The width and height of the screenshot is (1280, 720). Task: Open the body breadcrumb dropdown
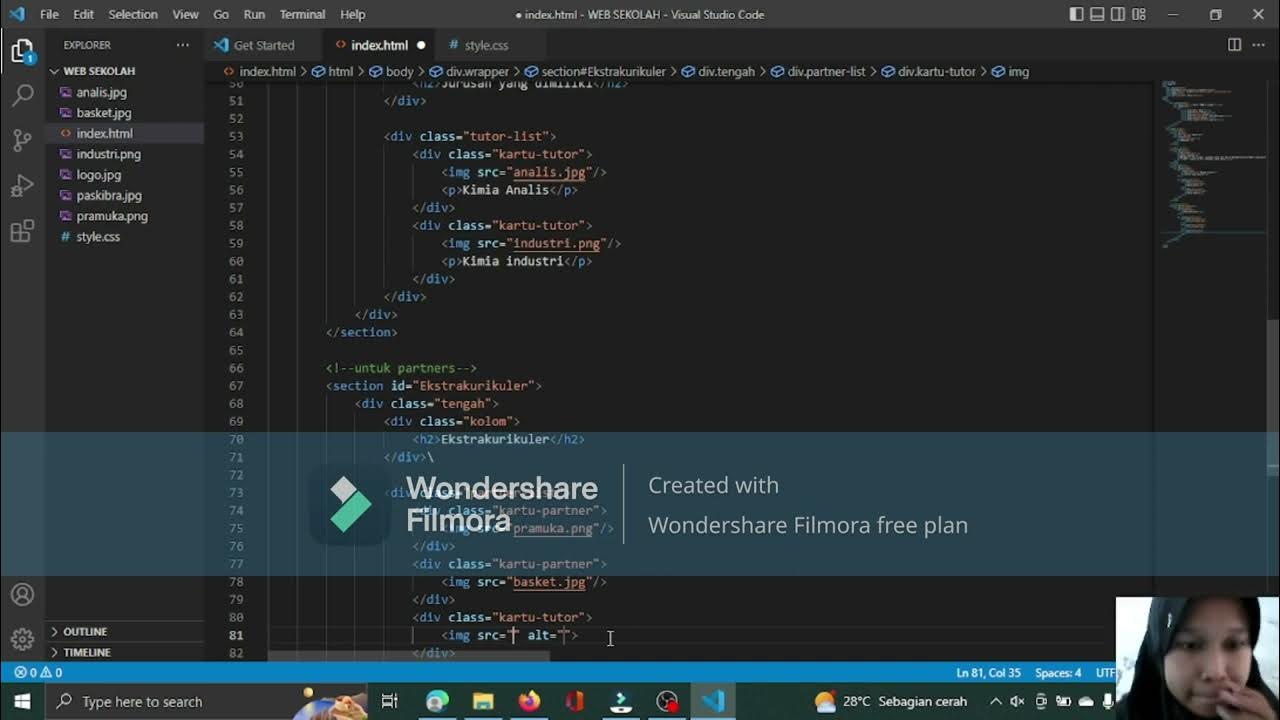pos(391,72)
